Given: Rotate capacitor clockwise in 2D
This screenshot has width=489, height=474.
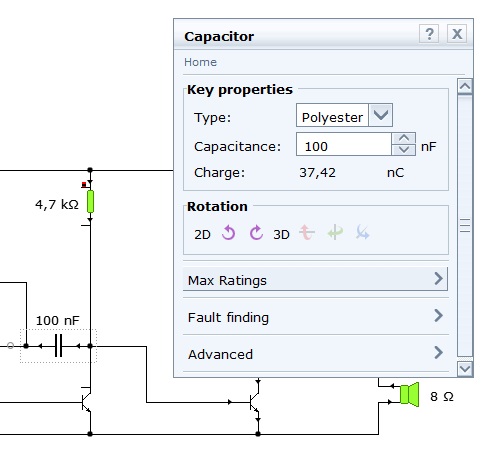Looking at the screenshot, I should click(x=256, y=233).
